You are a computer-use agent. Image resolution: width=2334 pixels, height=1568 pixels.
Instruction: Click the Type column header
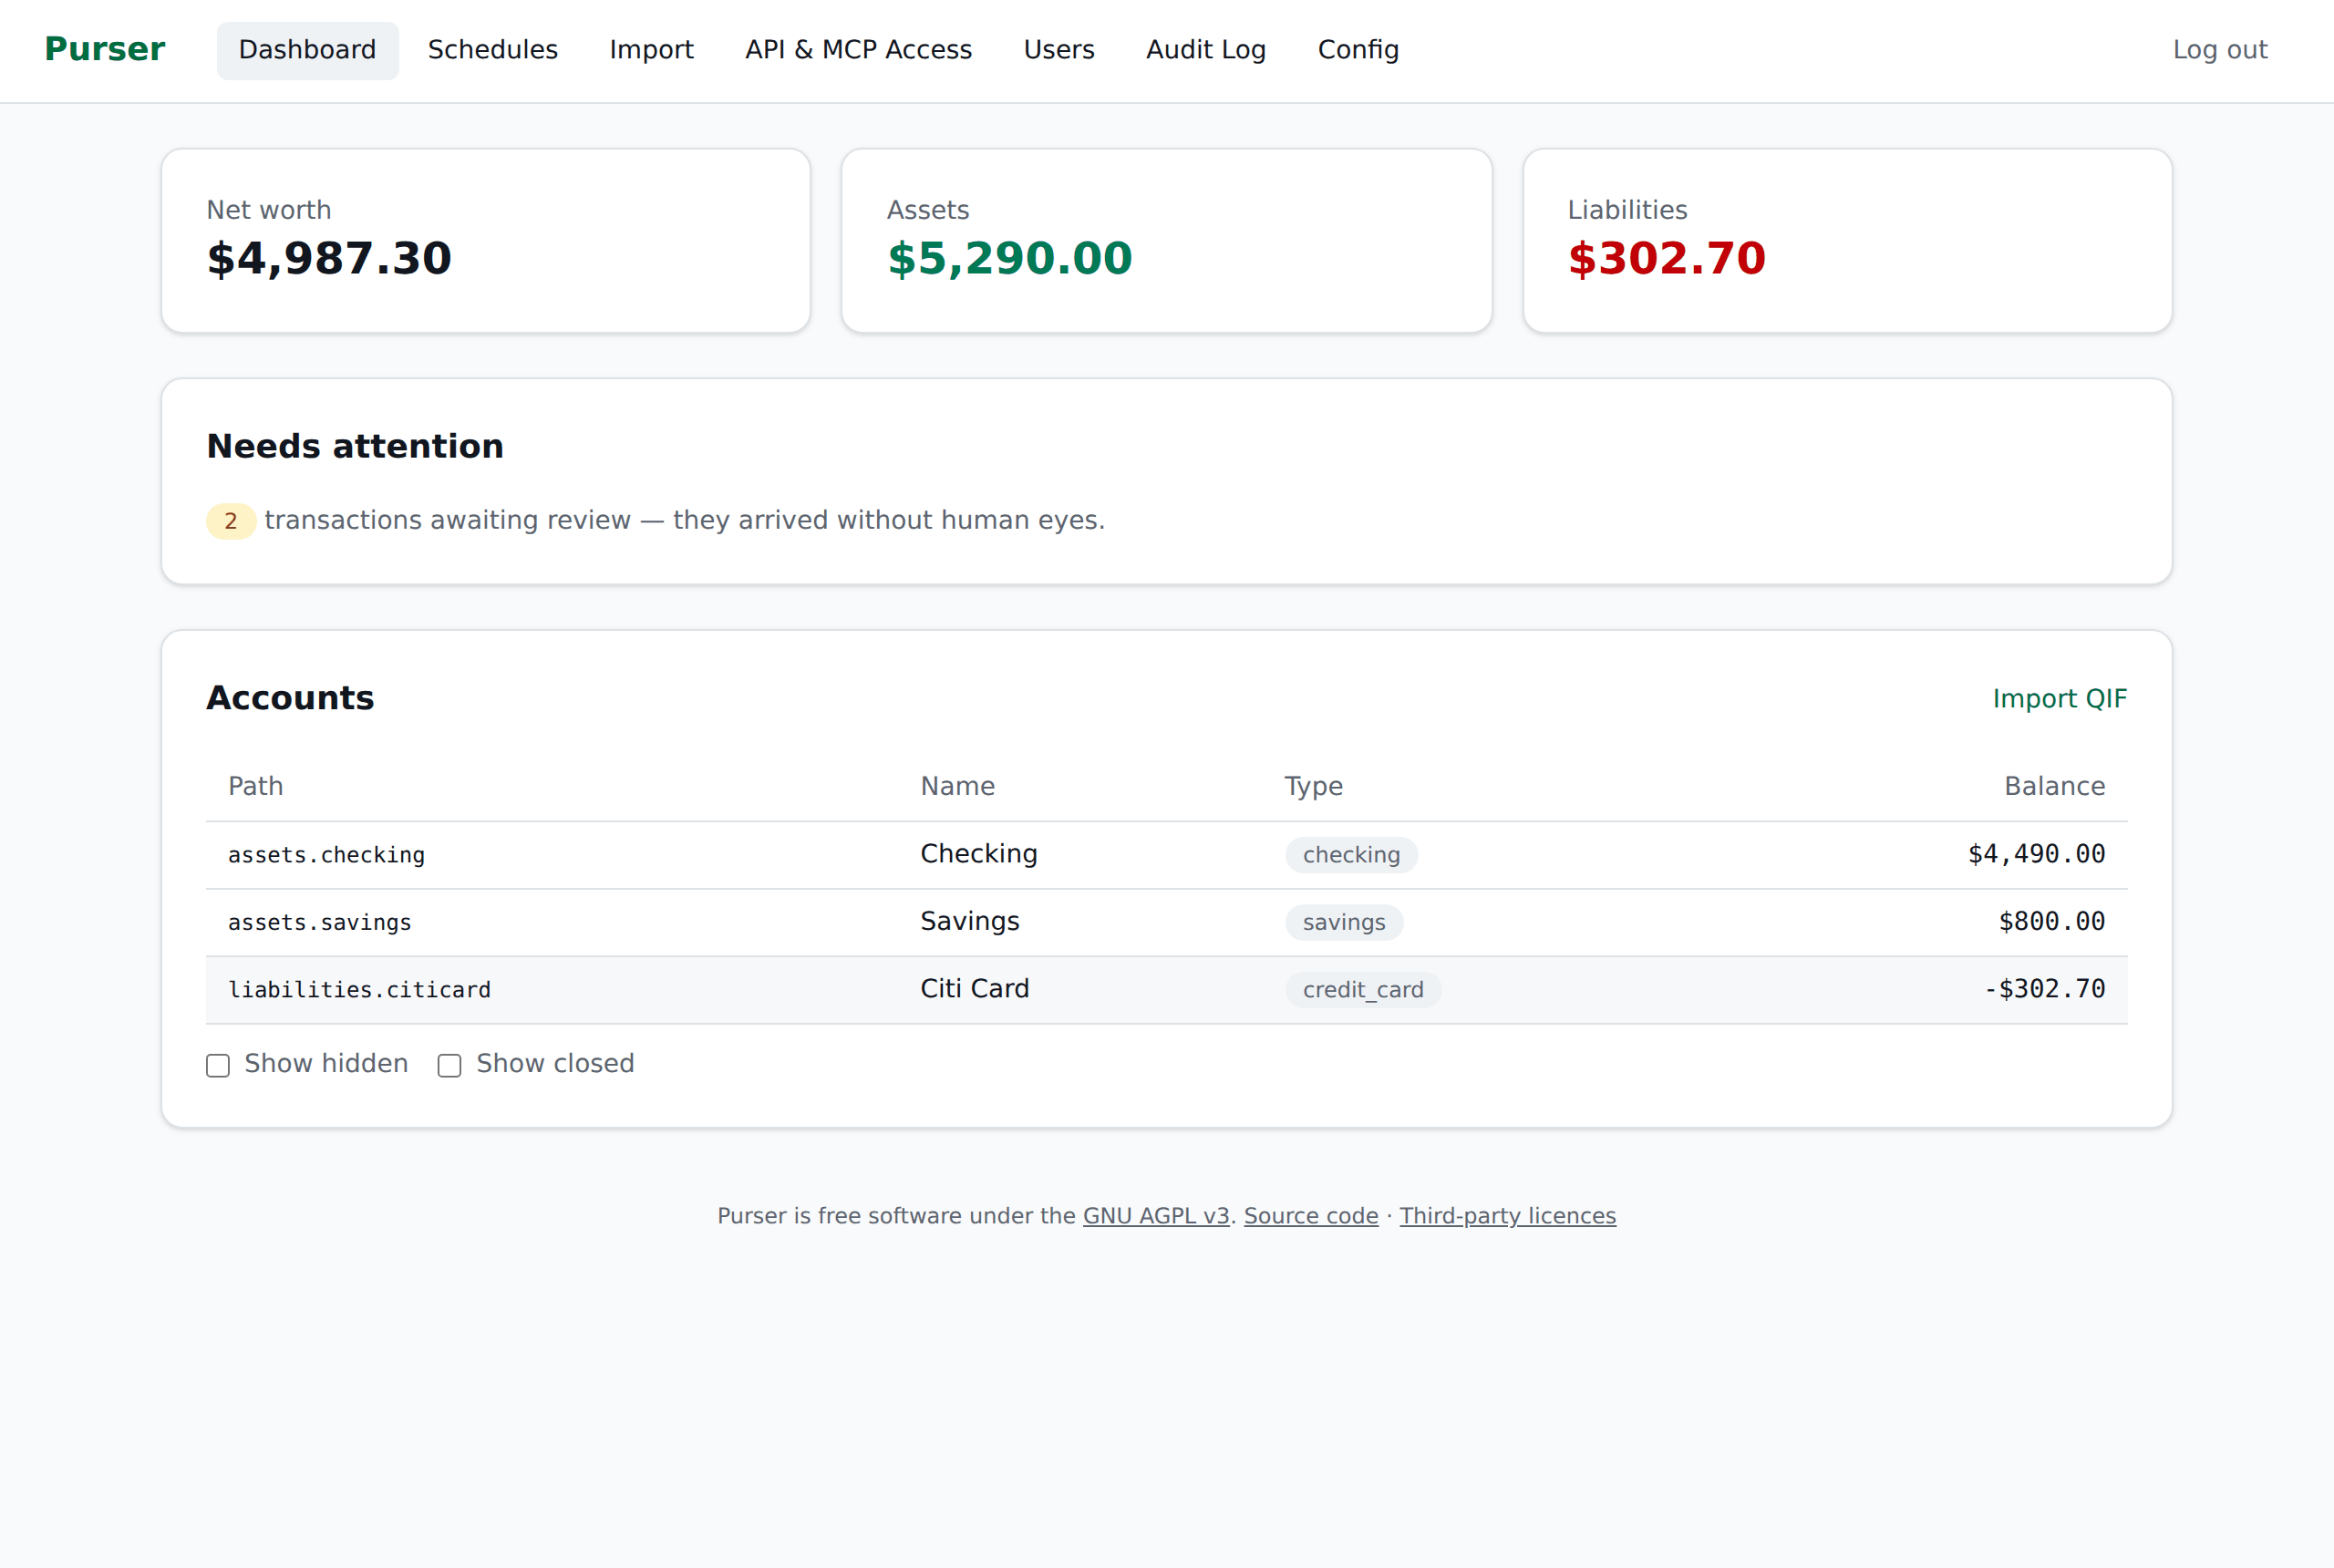tap(1313, 786)
